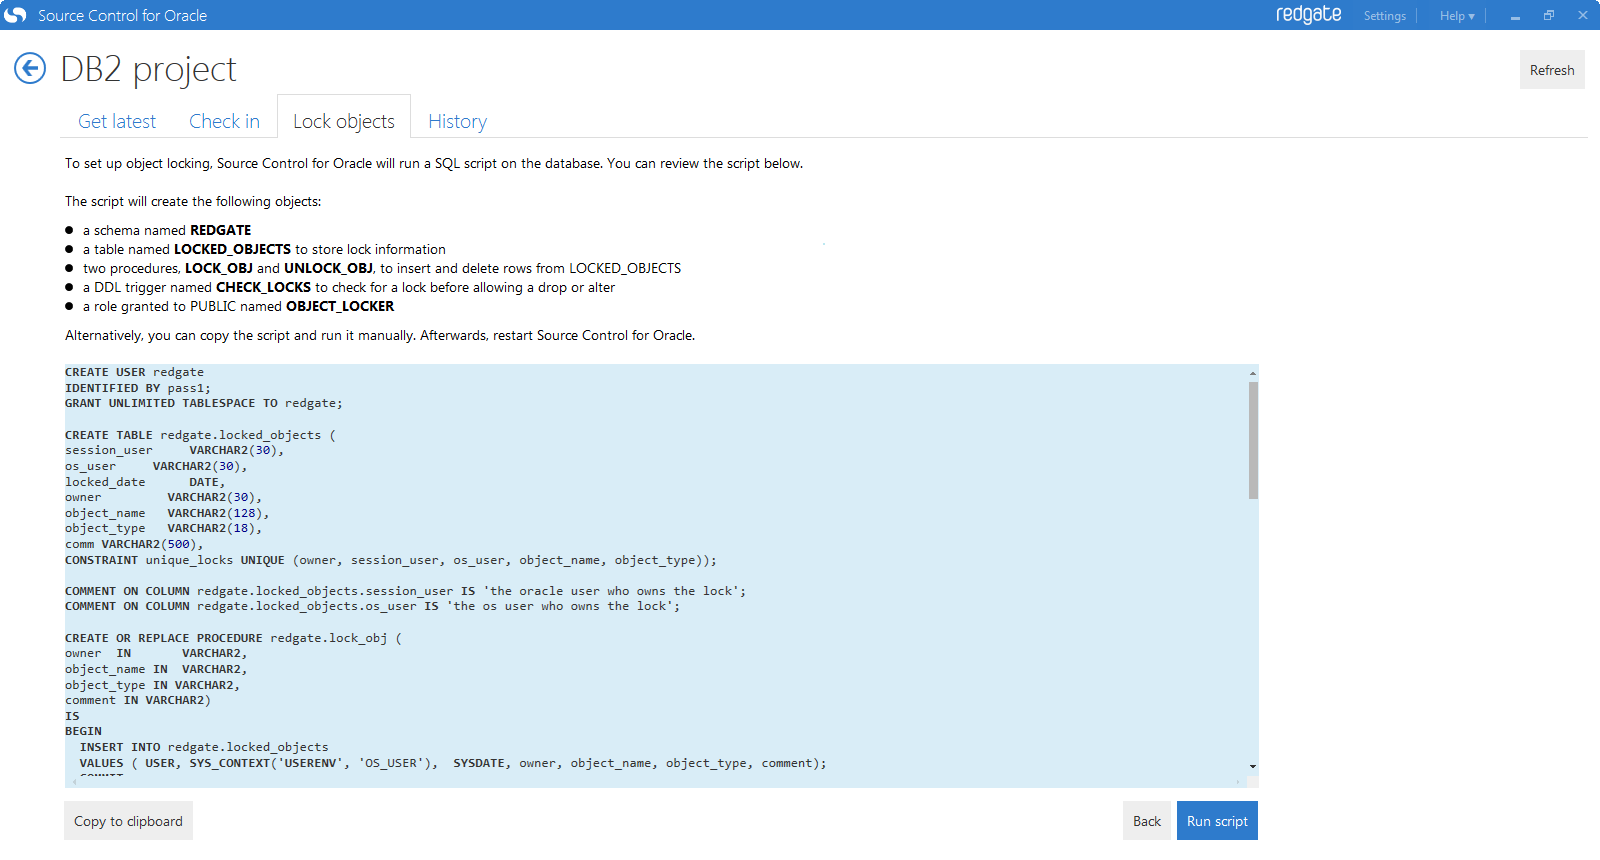1600x860 pixels.
Task: Click the Back button
Action: pos(1146,821)
